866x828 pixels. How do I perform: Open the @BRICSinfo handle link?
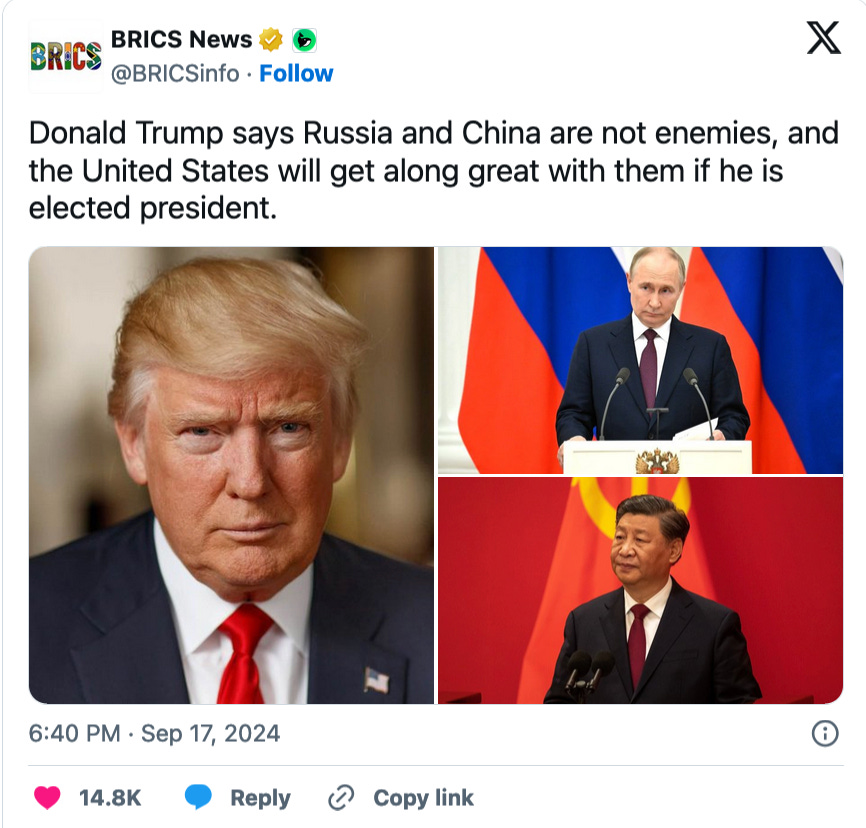175,73
